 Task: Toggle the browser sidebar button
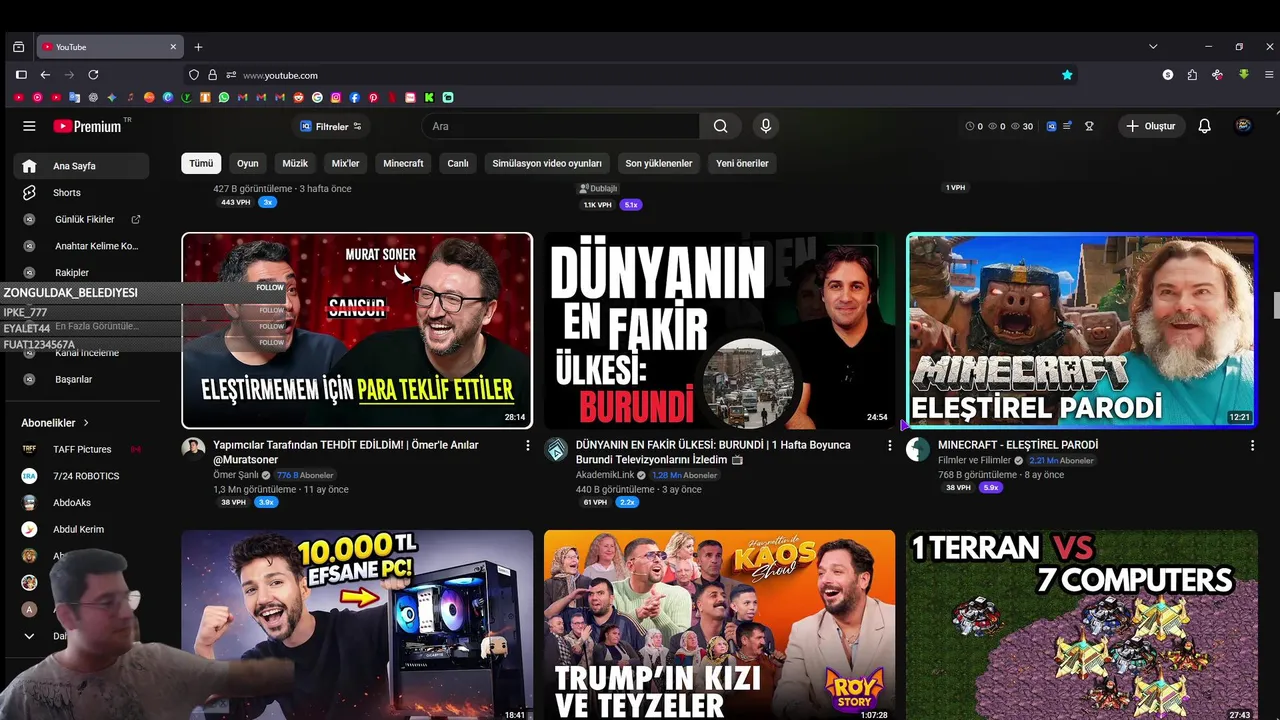pos(21,75)
